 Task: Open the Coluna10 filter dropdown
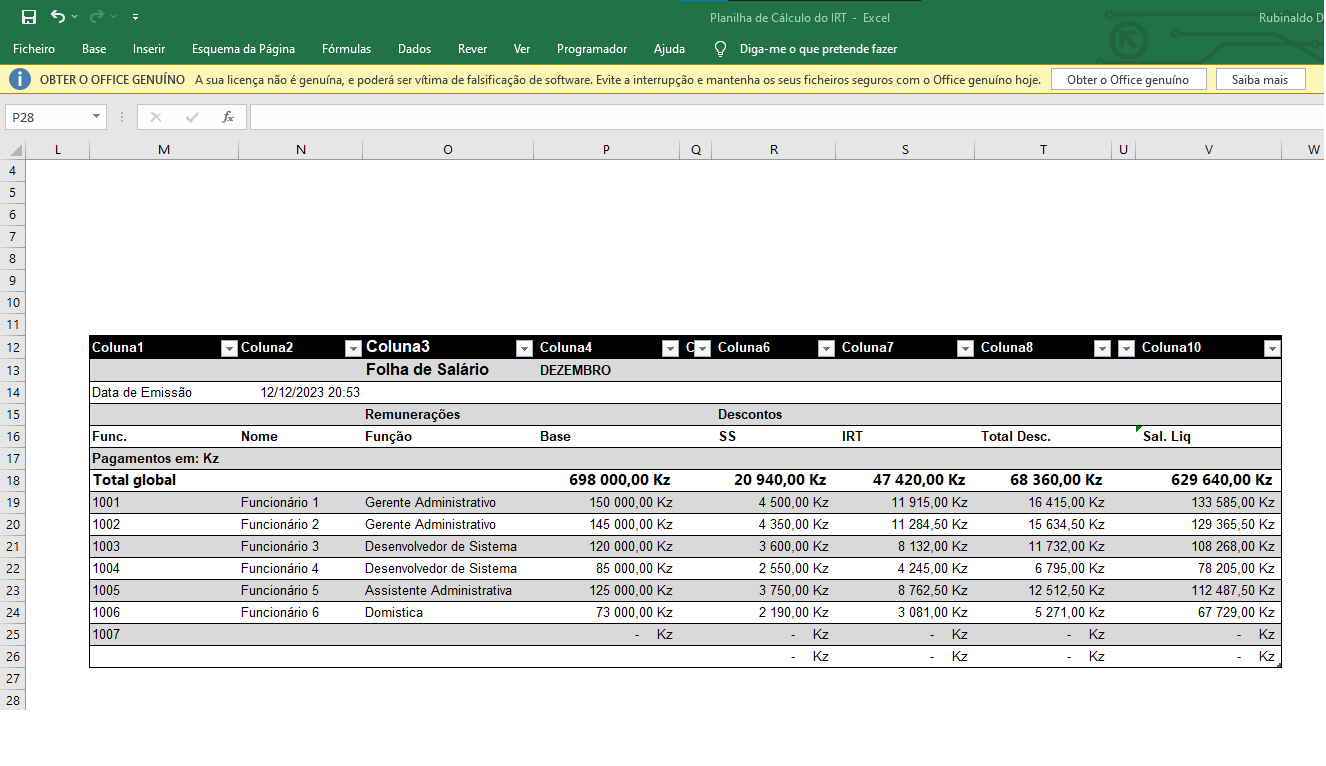tap(1272, 348)
